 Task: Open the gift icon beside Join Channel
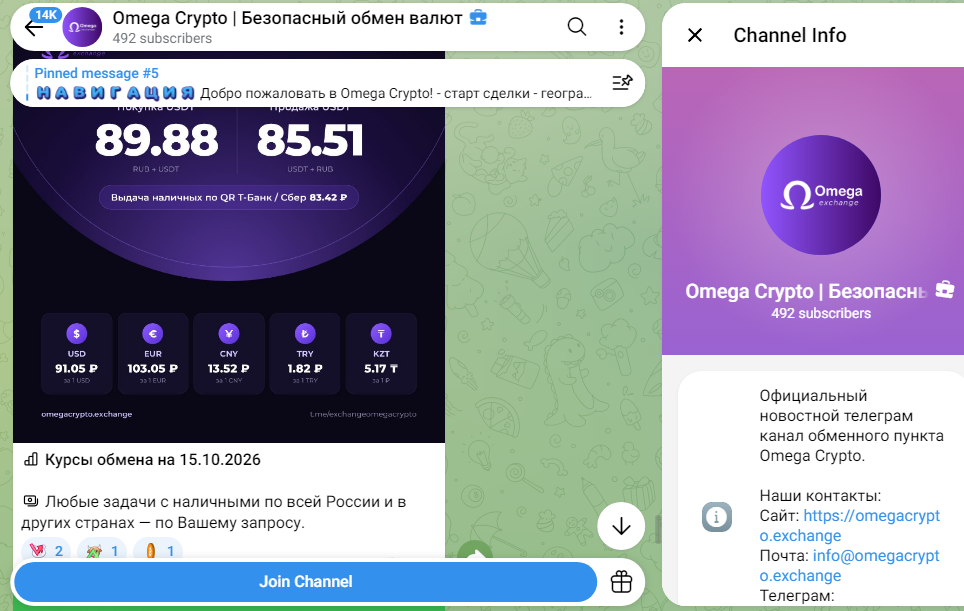pos(621,581)
